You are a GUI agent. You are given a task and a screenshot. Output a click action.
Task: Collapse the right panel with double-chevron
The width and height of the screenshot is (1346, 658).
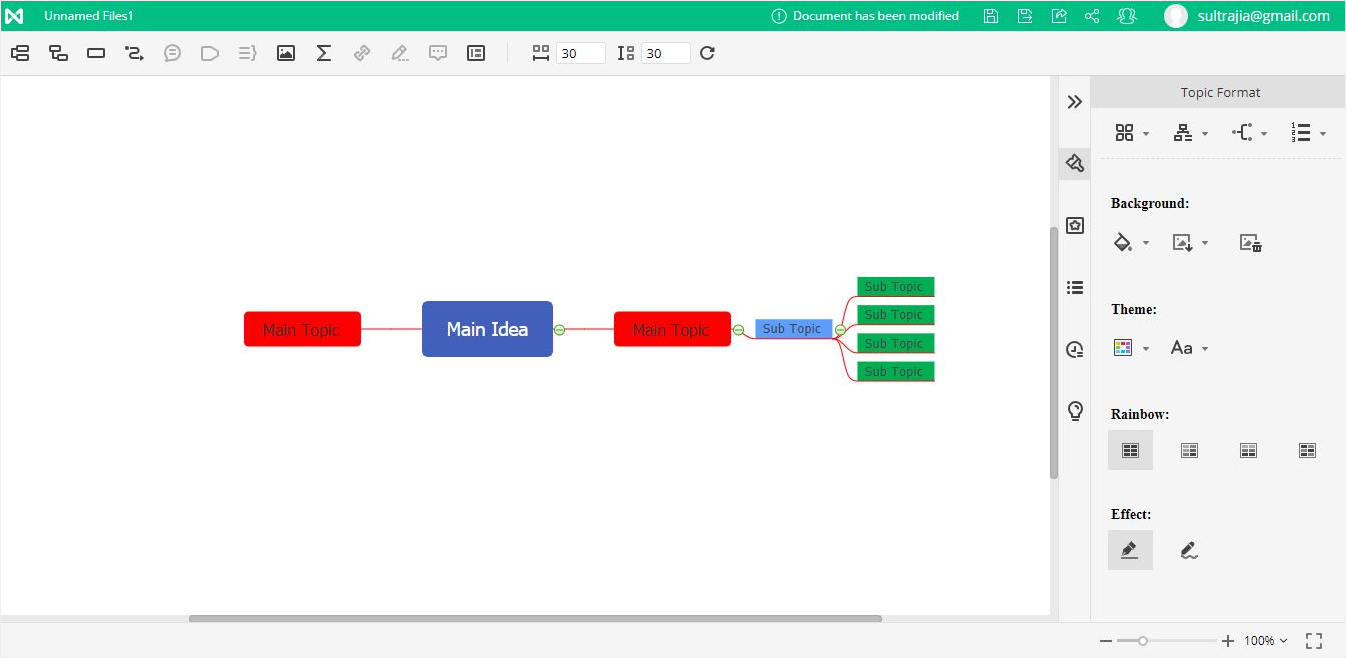[1075, 102]
